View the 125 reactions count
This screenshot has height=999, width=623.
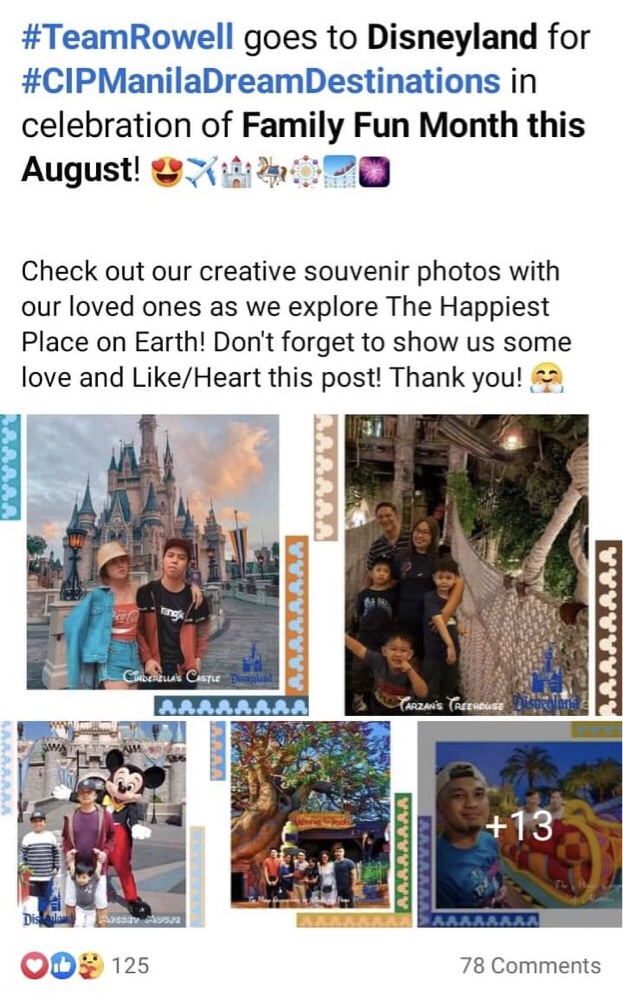coord(131,966)
